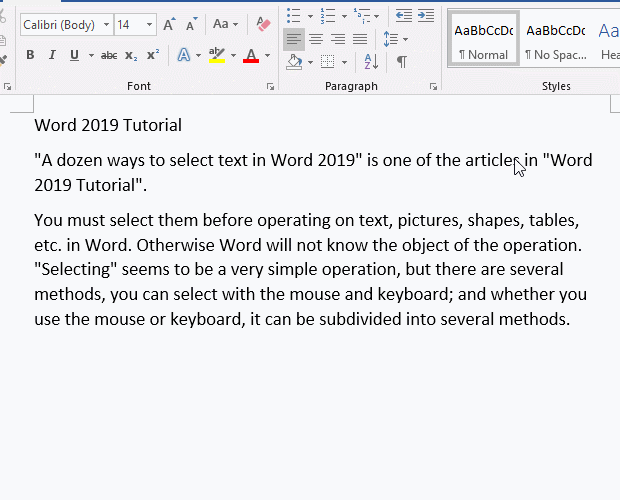Image resolution: width=620 pixels, height=500 pixels.
Task: Click the Cut scissors icon
Action: [3, 17]
